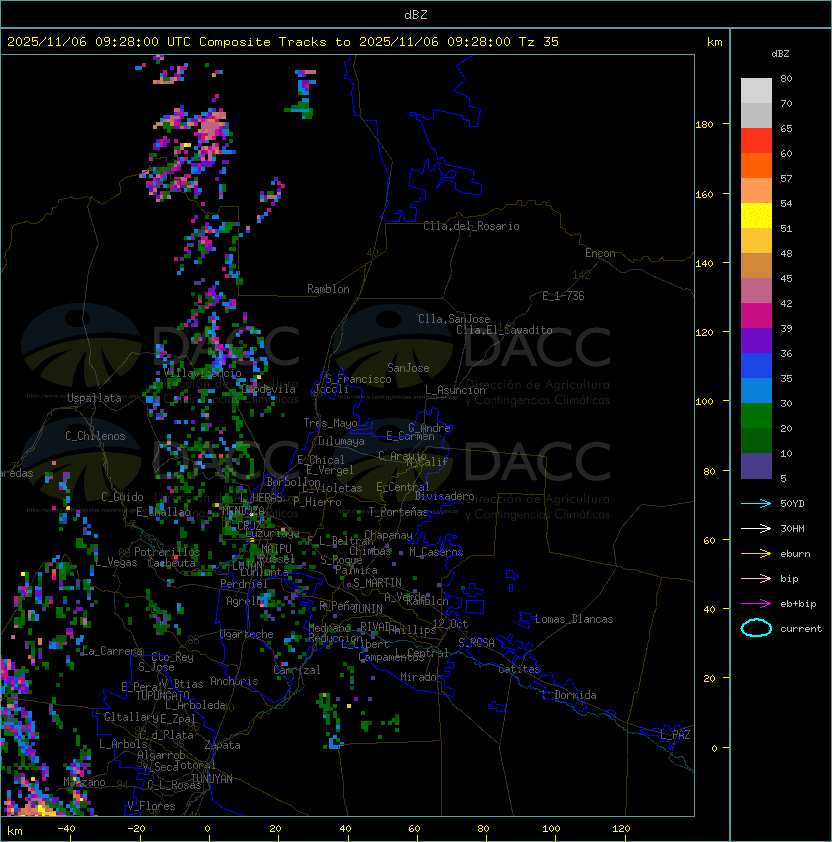Click the yellow eburn arrow in legend
Viewport: 832px width, 842px height.
(756, 554)
